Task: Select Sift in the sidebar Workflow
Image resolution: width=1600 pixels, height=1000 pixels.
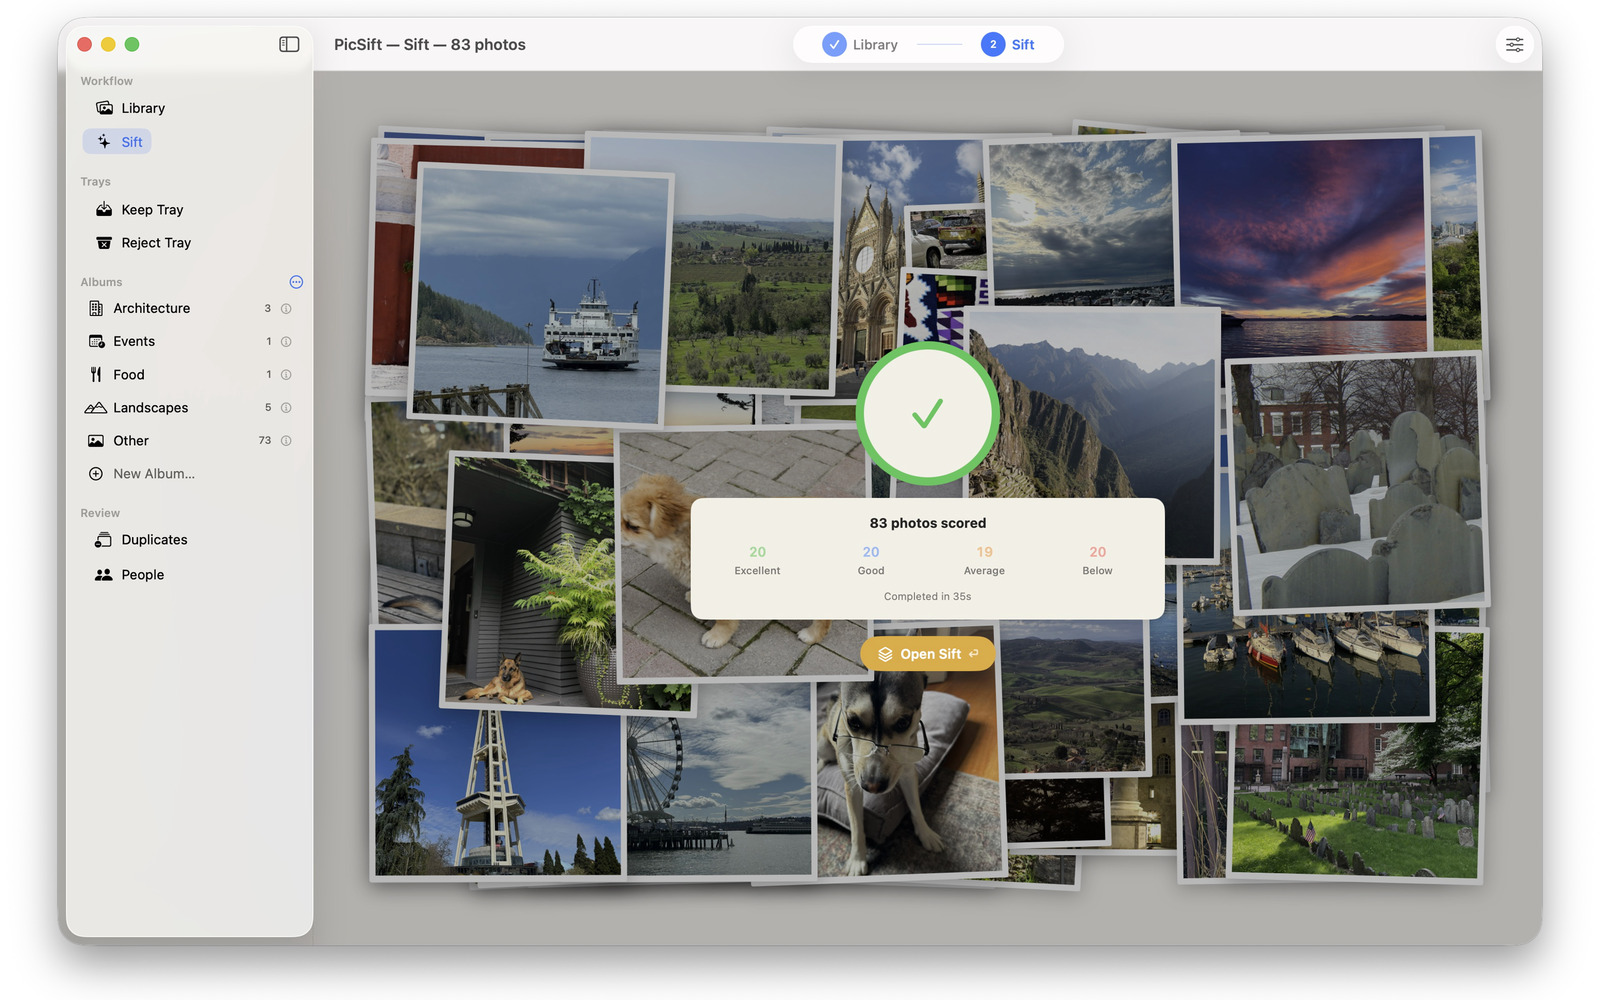Action: tap(118, 142)
